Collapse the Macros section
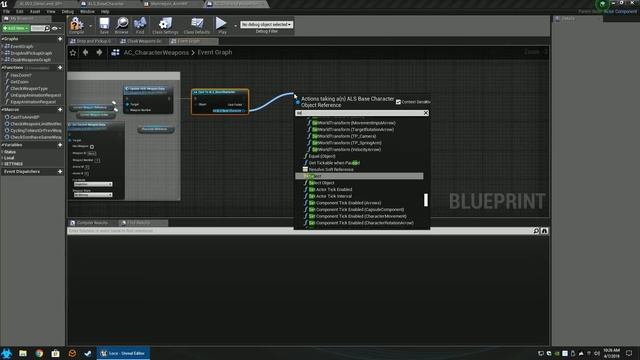 (x=2, y=109)
